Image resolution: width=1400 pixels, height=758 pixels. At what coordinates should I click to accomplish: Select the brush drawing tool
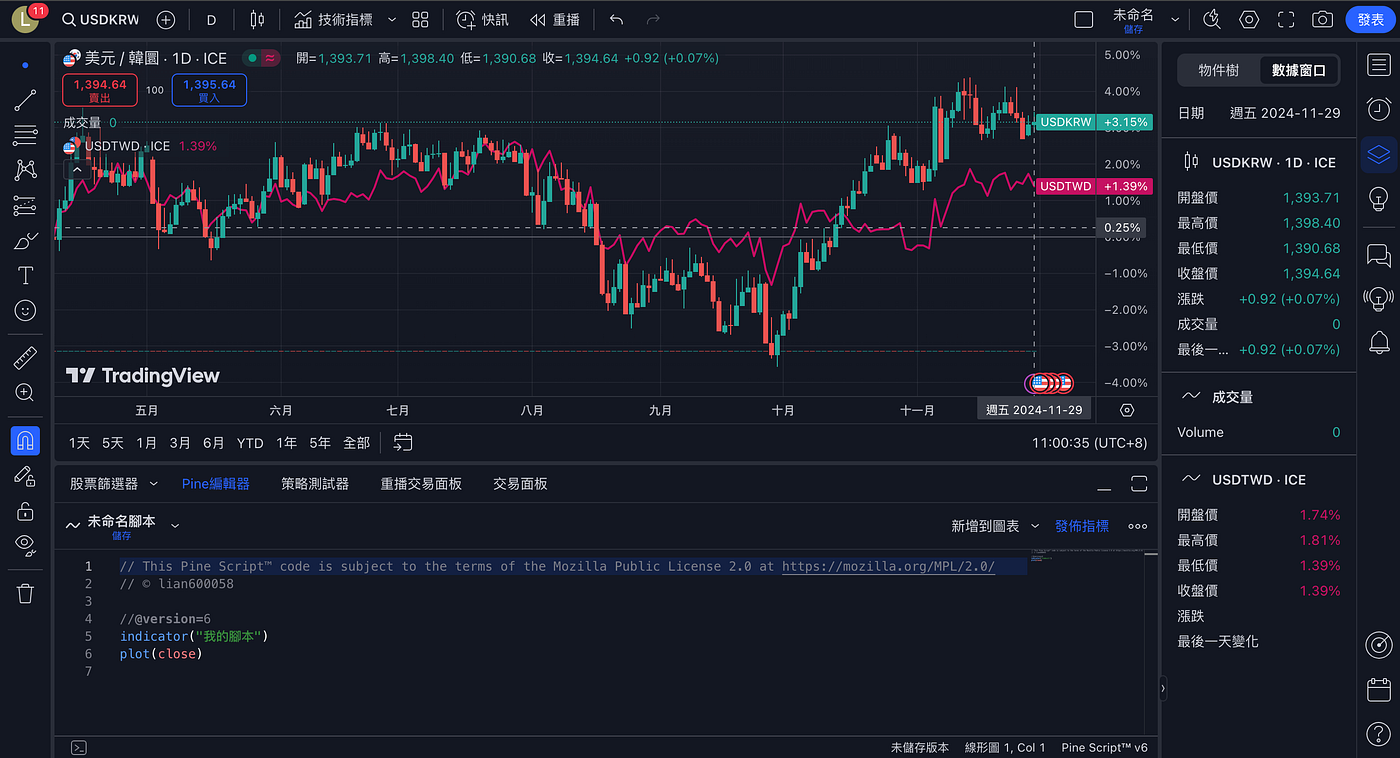coord(25,241)
